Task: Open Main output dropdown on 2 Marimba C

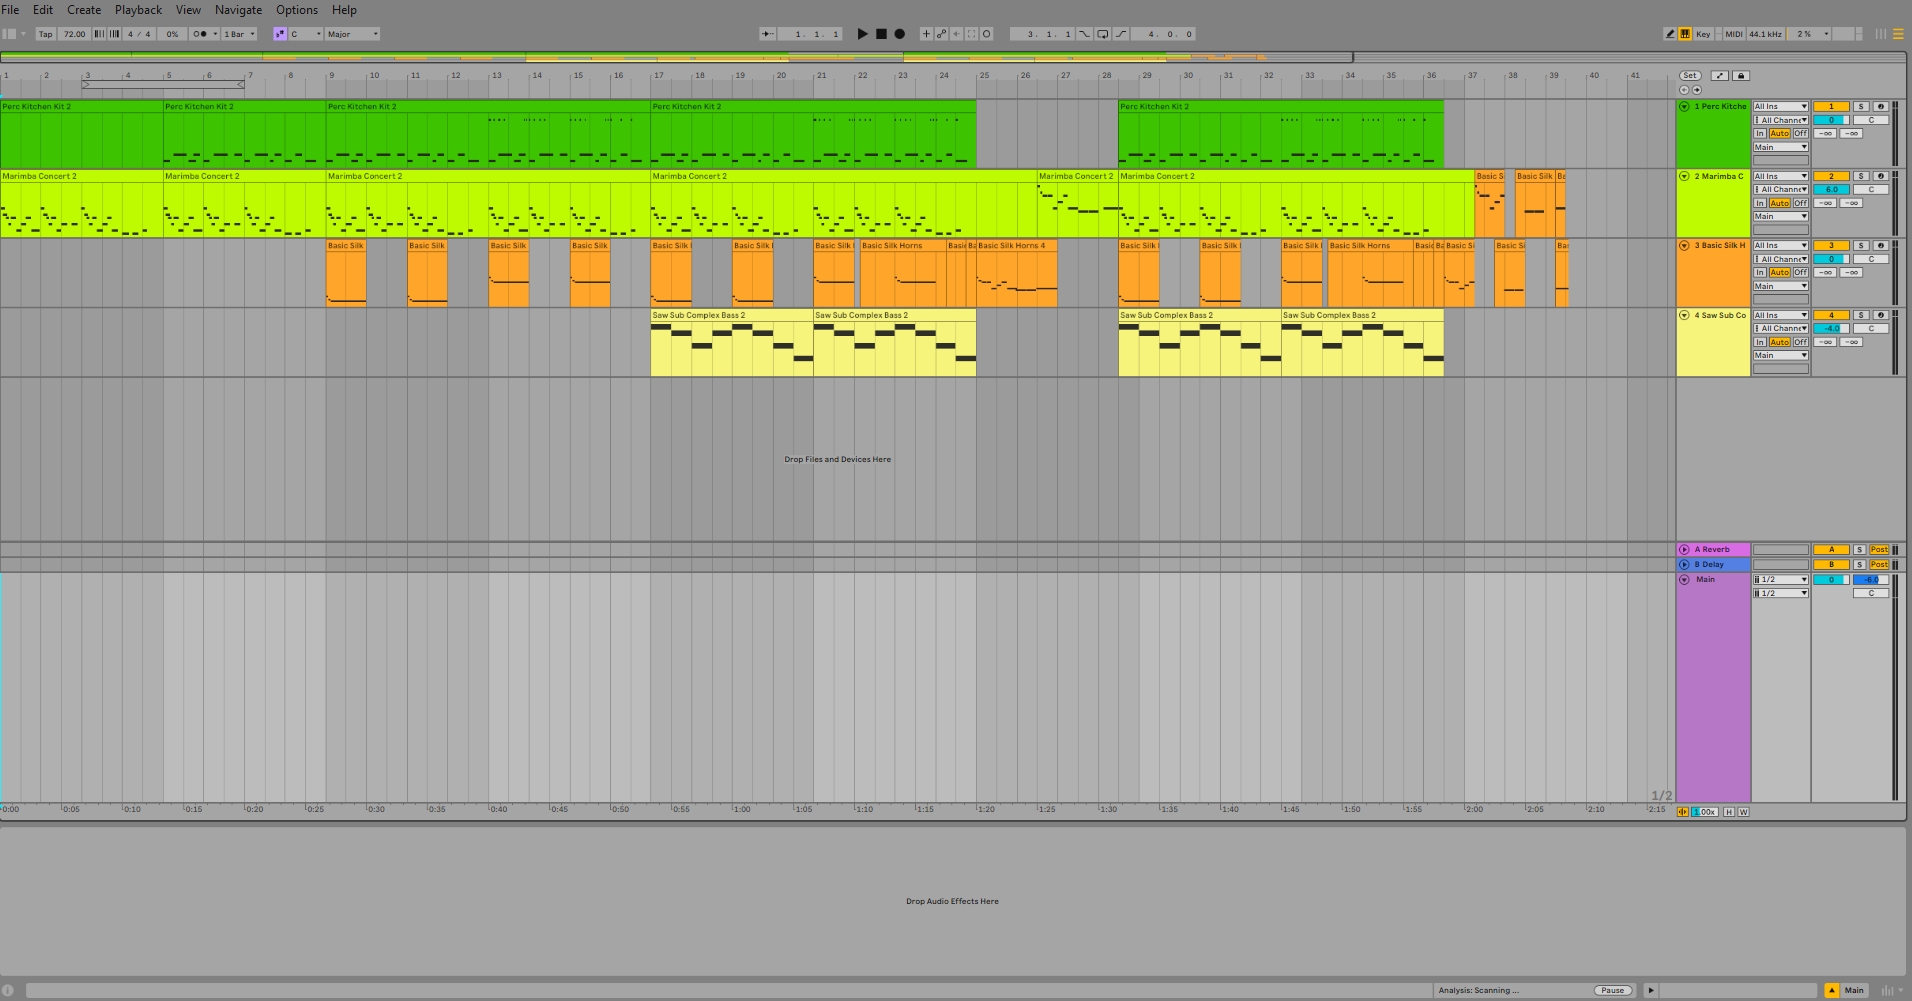Action: coord(1781,217)
